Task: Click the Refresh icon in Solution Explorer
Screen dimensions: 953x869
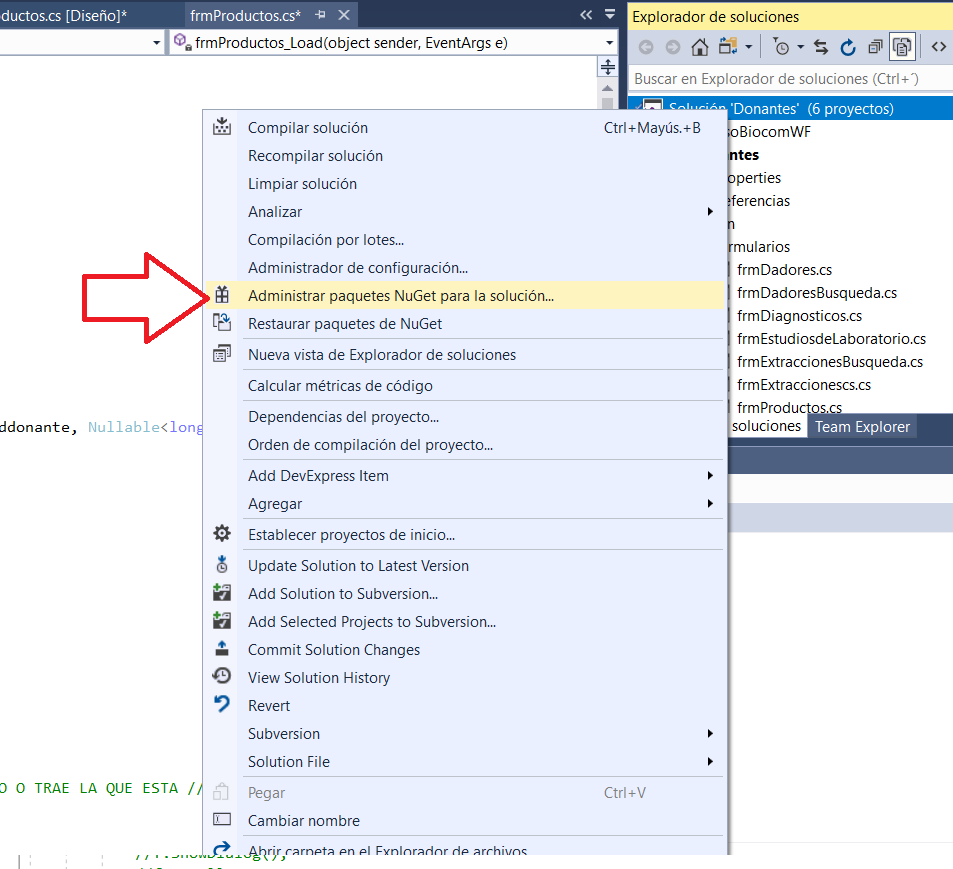Action: pyautogui.click(x=848, y=47)
